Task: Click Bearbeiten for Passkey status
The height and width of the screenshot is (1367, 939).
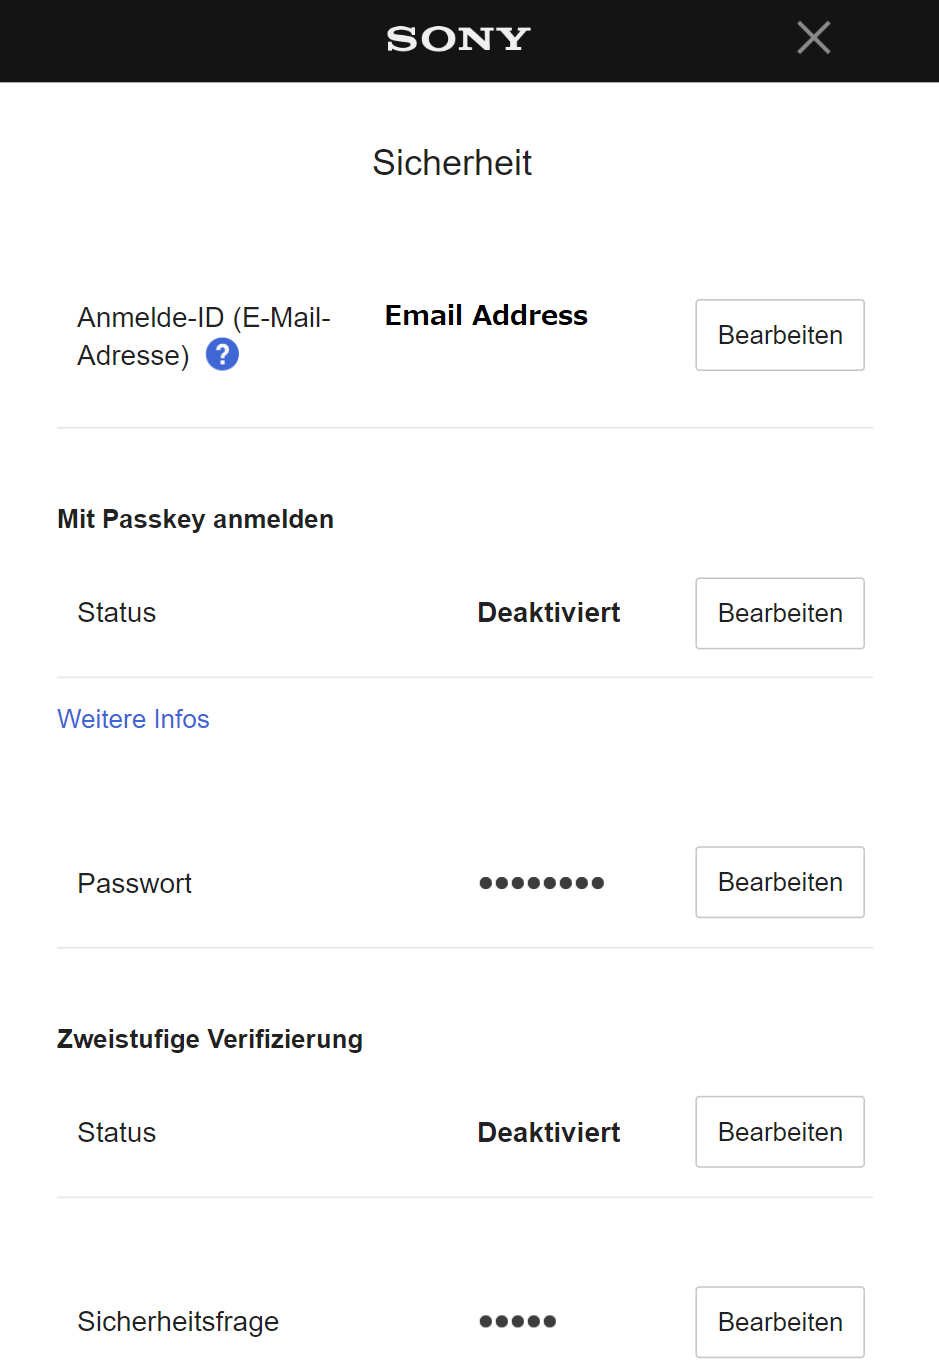Action: pos(779,613)
